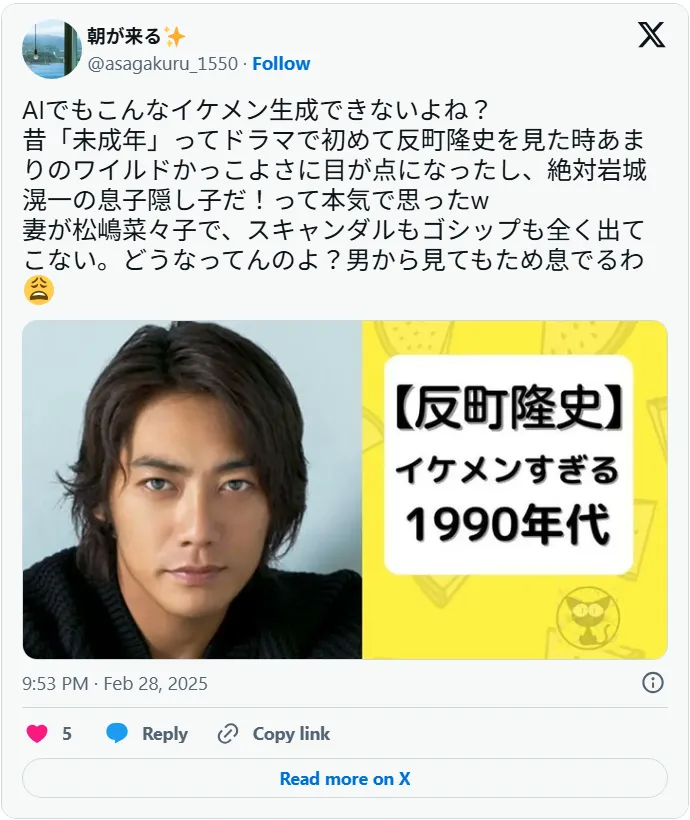Open the portrait photo on the left

point(192,489)
